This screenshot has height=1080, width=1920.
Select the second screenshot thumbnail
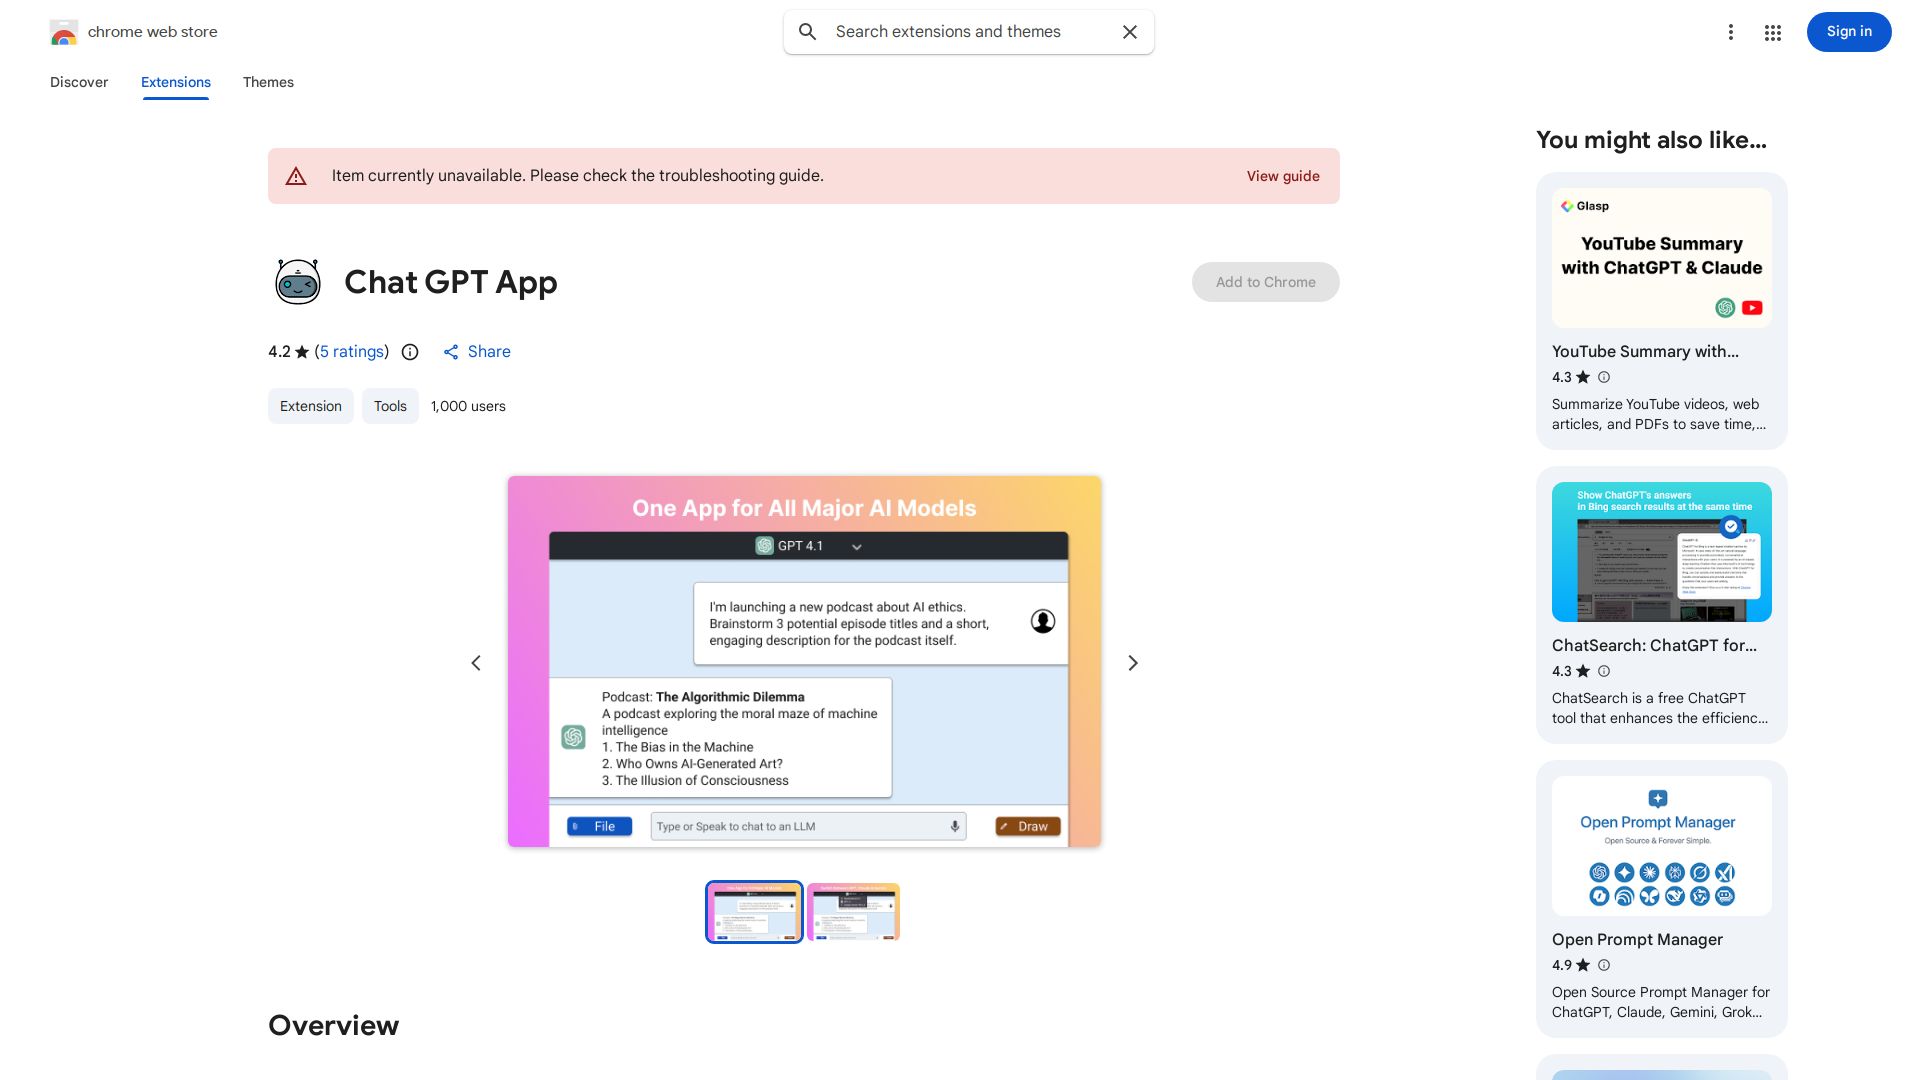tap(853, 911)
